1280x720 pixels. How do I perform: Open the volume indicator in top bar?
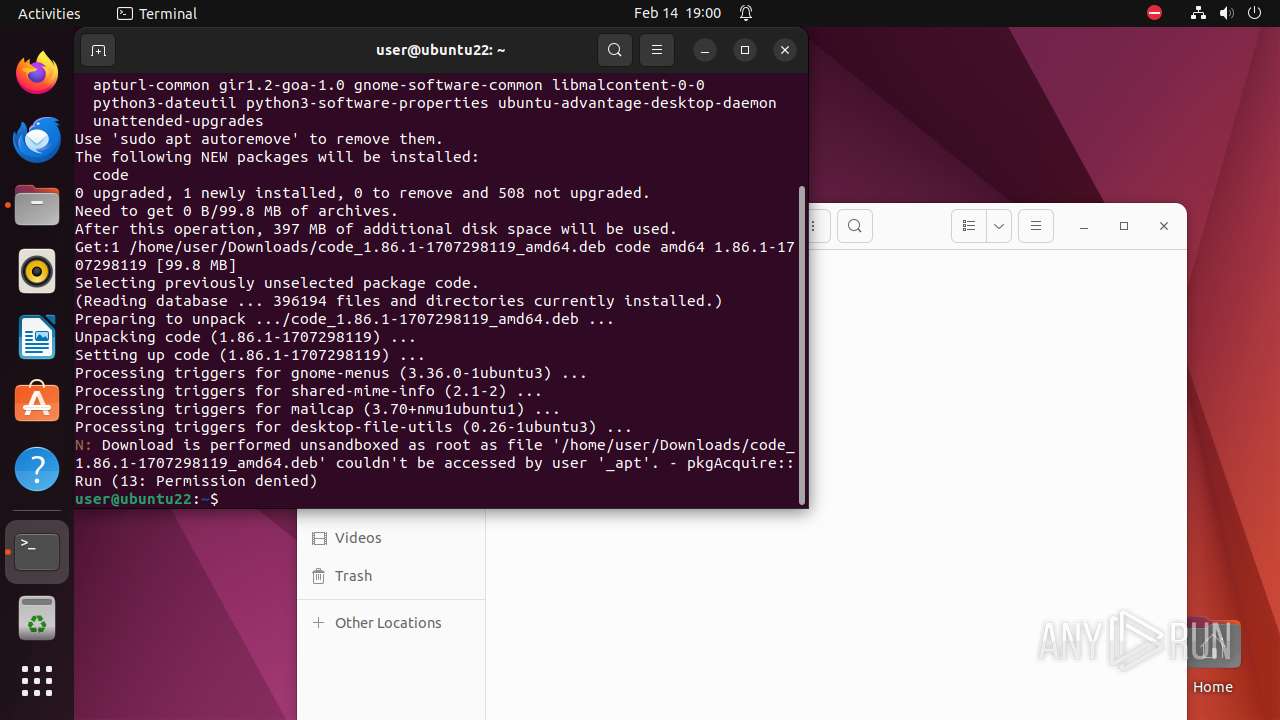[x=1226, y=13]
